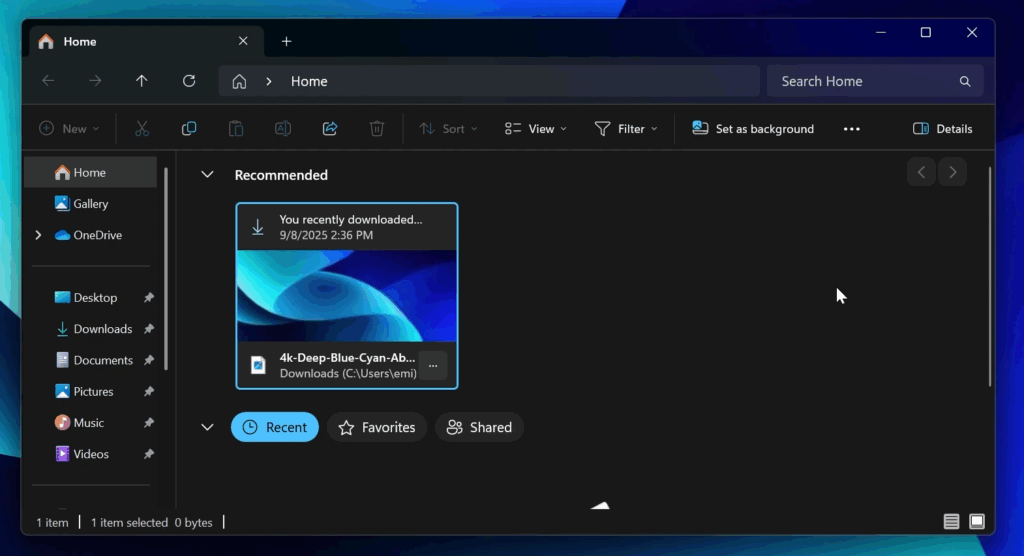Switch to list details view icon
The image size is (1024, 556).
pyautogui.click(x=951, y=522)
